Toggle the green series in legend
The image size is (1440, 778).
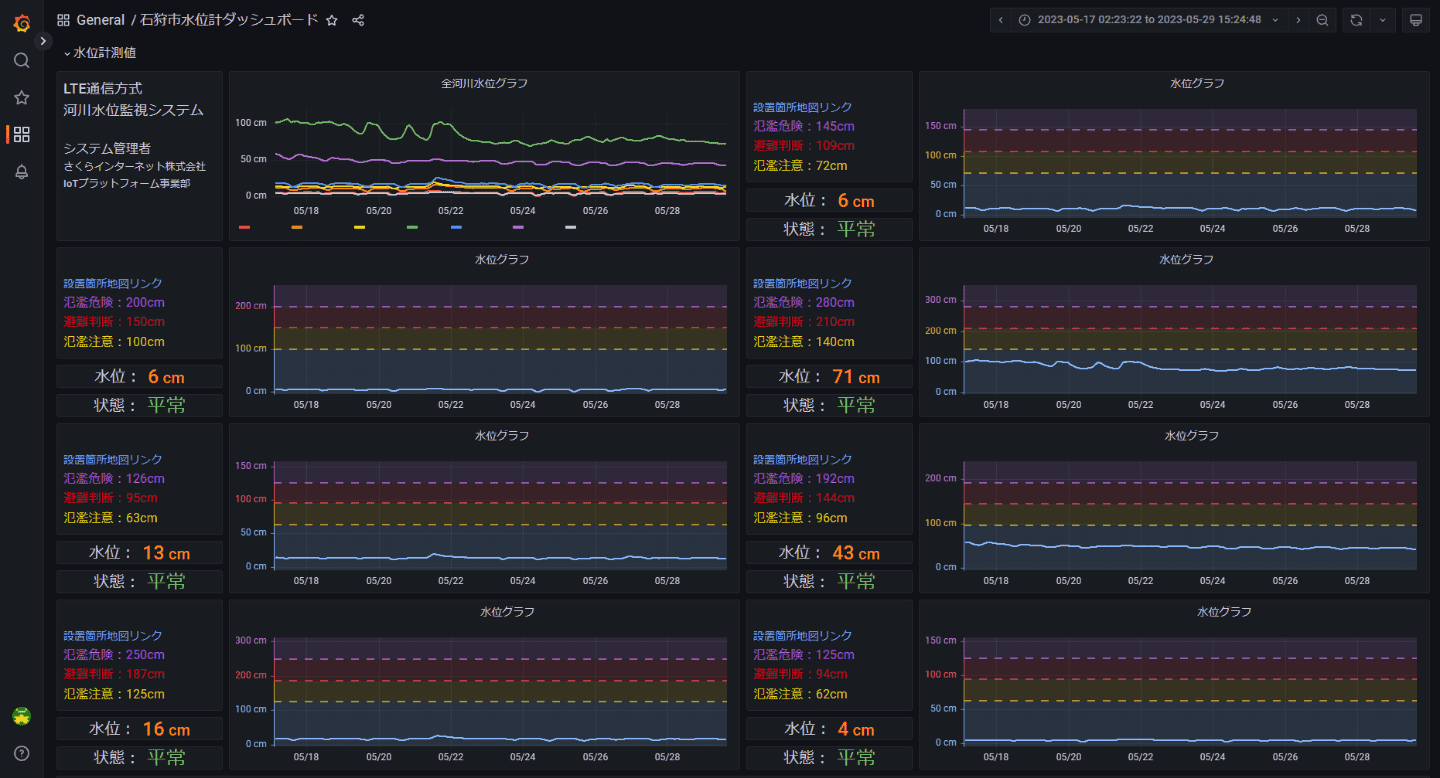(x=412, y=228)
